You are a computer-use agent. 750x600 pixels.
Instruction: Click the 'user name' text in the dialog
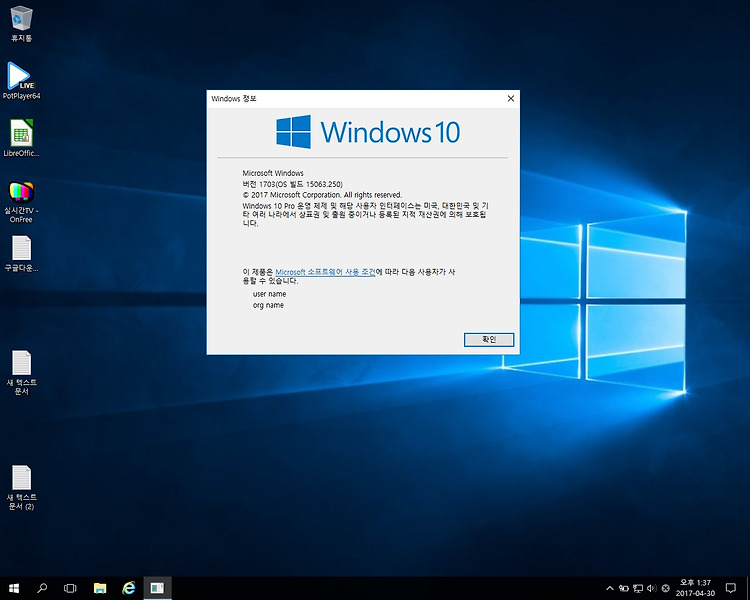[x=269, y=294]
